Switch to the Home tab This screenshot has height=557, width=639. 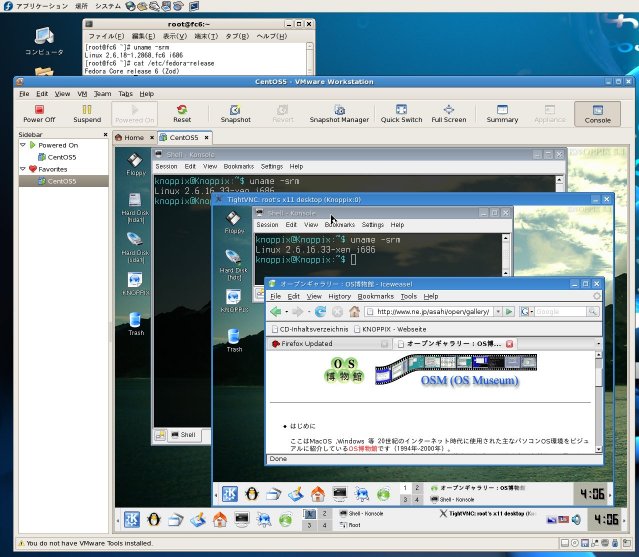(x=134, y=138)
